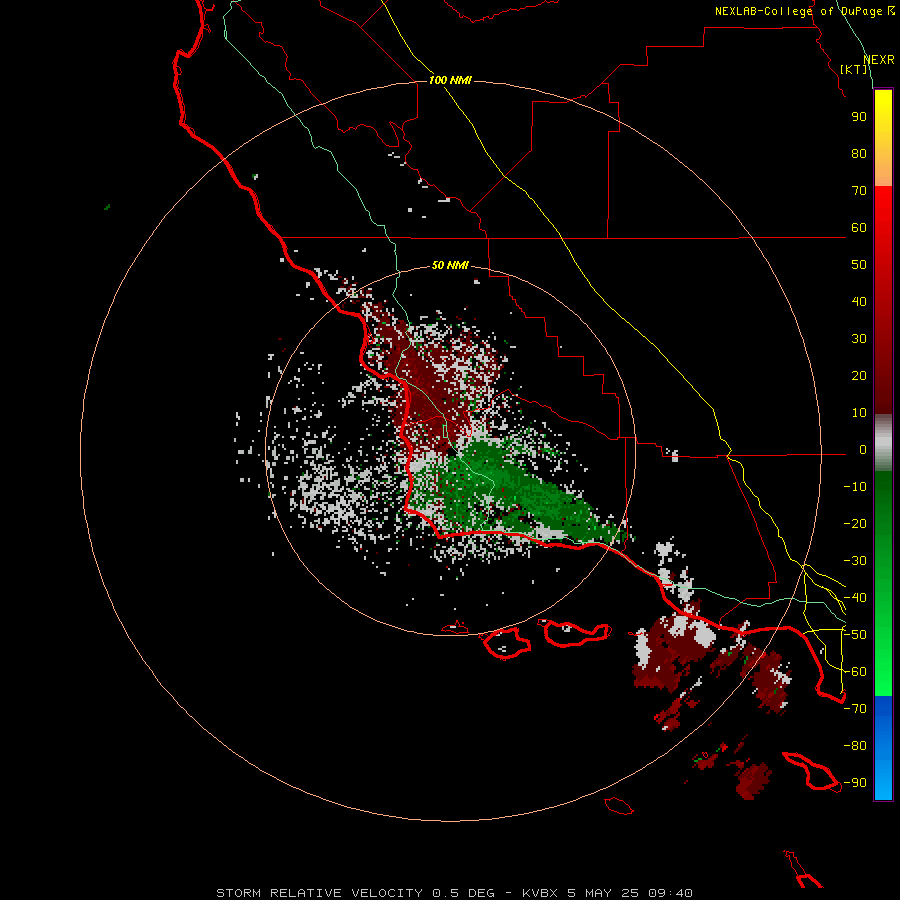Click the -90 scale value
Image resolution: width=900 pixels, height=900 pixels.
[855, 783]
